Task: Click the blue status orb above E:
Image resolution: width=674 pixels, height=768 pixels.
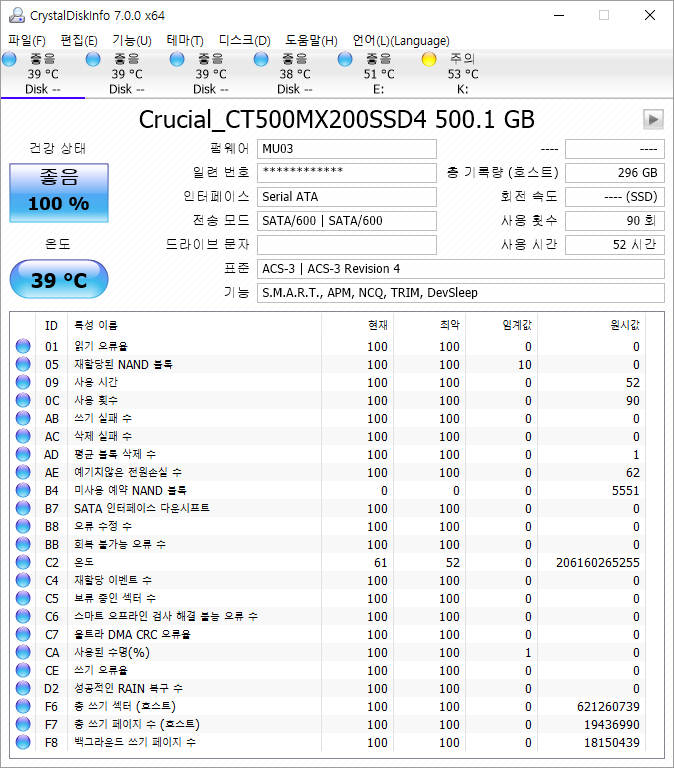Action: [x=345, y=59]
